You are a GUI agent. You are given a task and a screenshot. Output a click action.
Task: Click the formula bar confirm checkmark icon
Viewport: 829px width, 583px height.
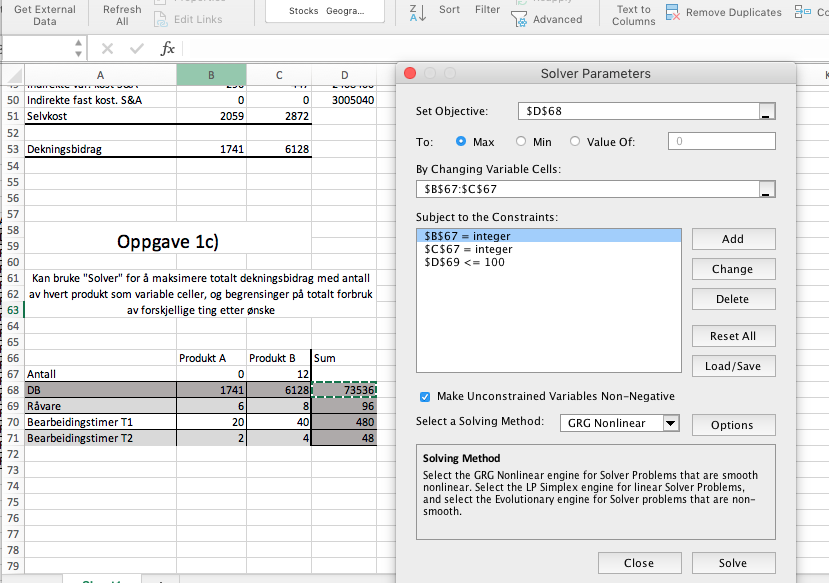pyautogui.click(x=137, y=49)
